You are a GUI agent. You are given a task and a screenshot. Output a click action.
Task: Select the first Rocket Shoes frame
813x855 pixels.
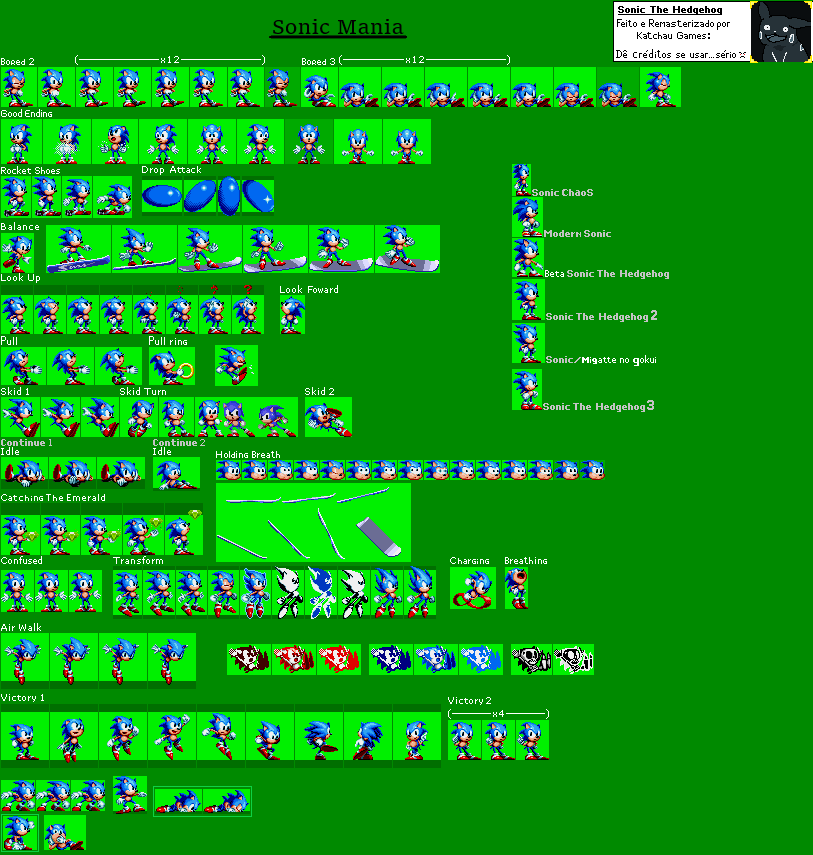pos(15,197)
